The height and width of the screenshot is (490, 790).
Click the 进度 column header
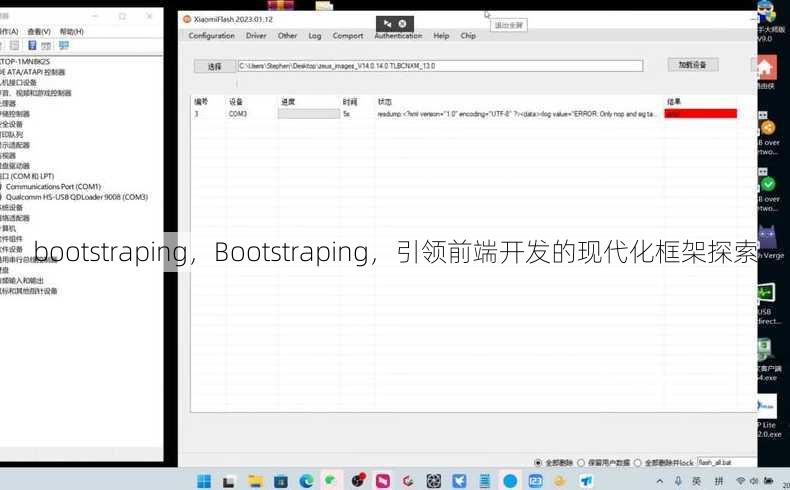click(x=288, y=102)
